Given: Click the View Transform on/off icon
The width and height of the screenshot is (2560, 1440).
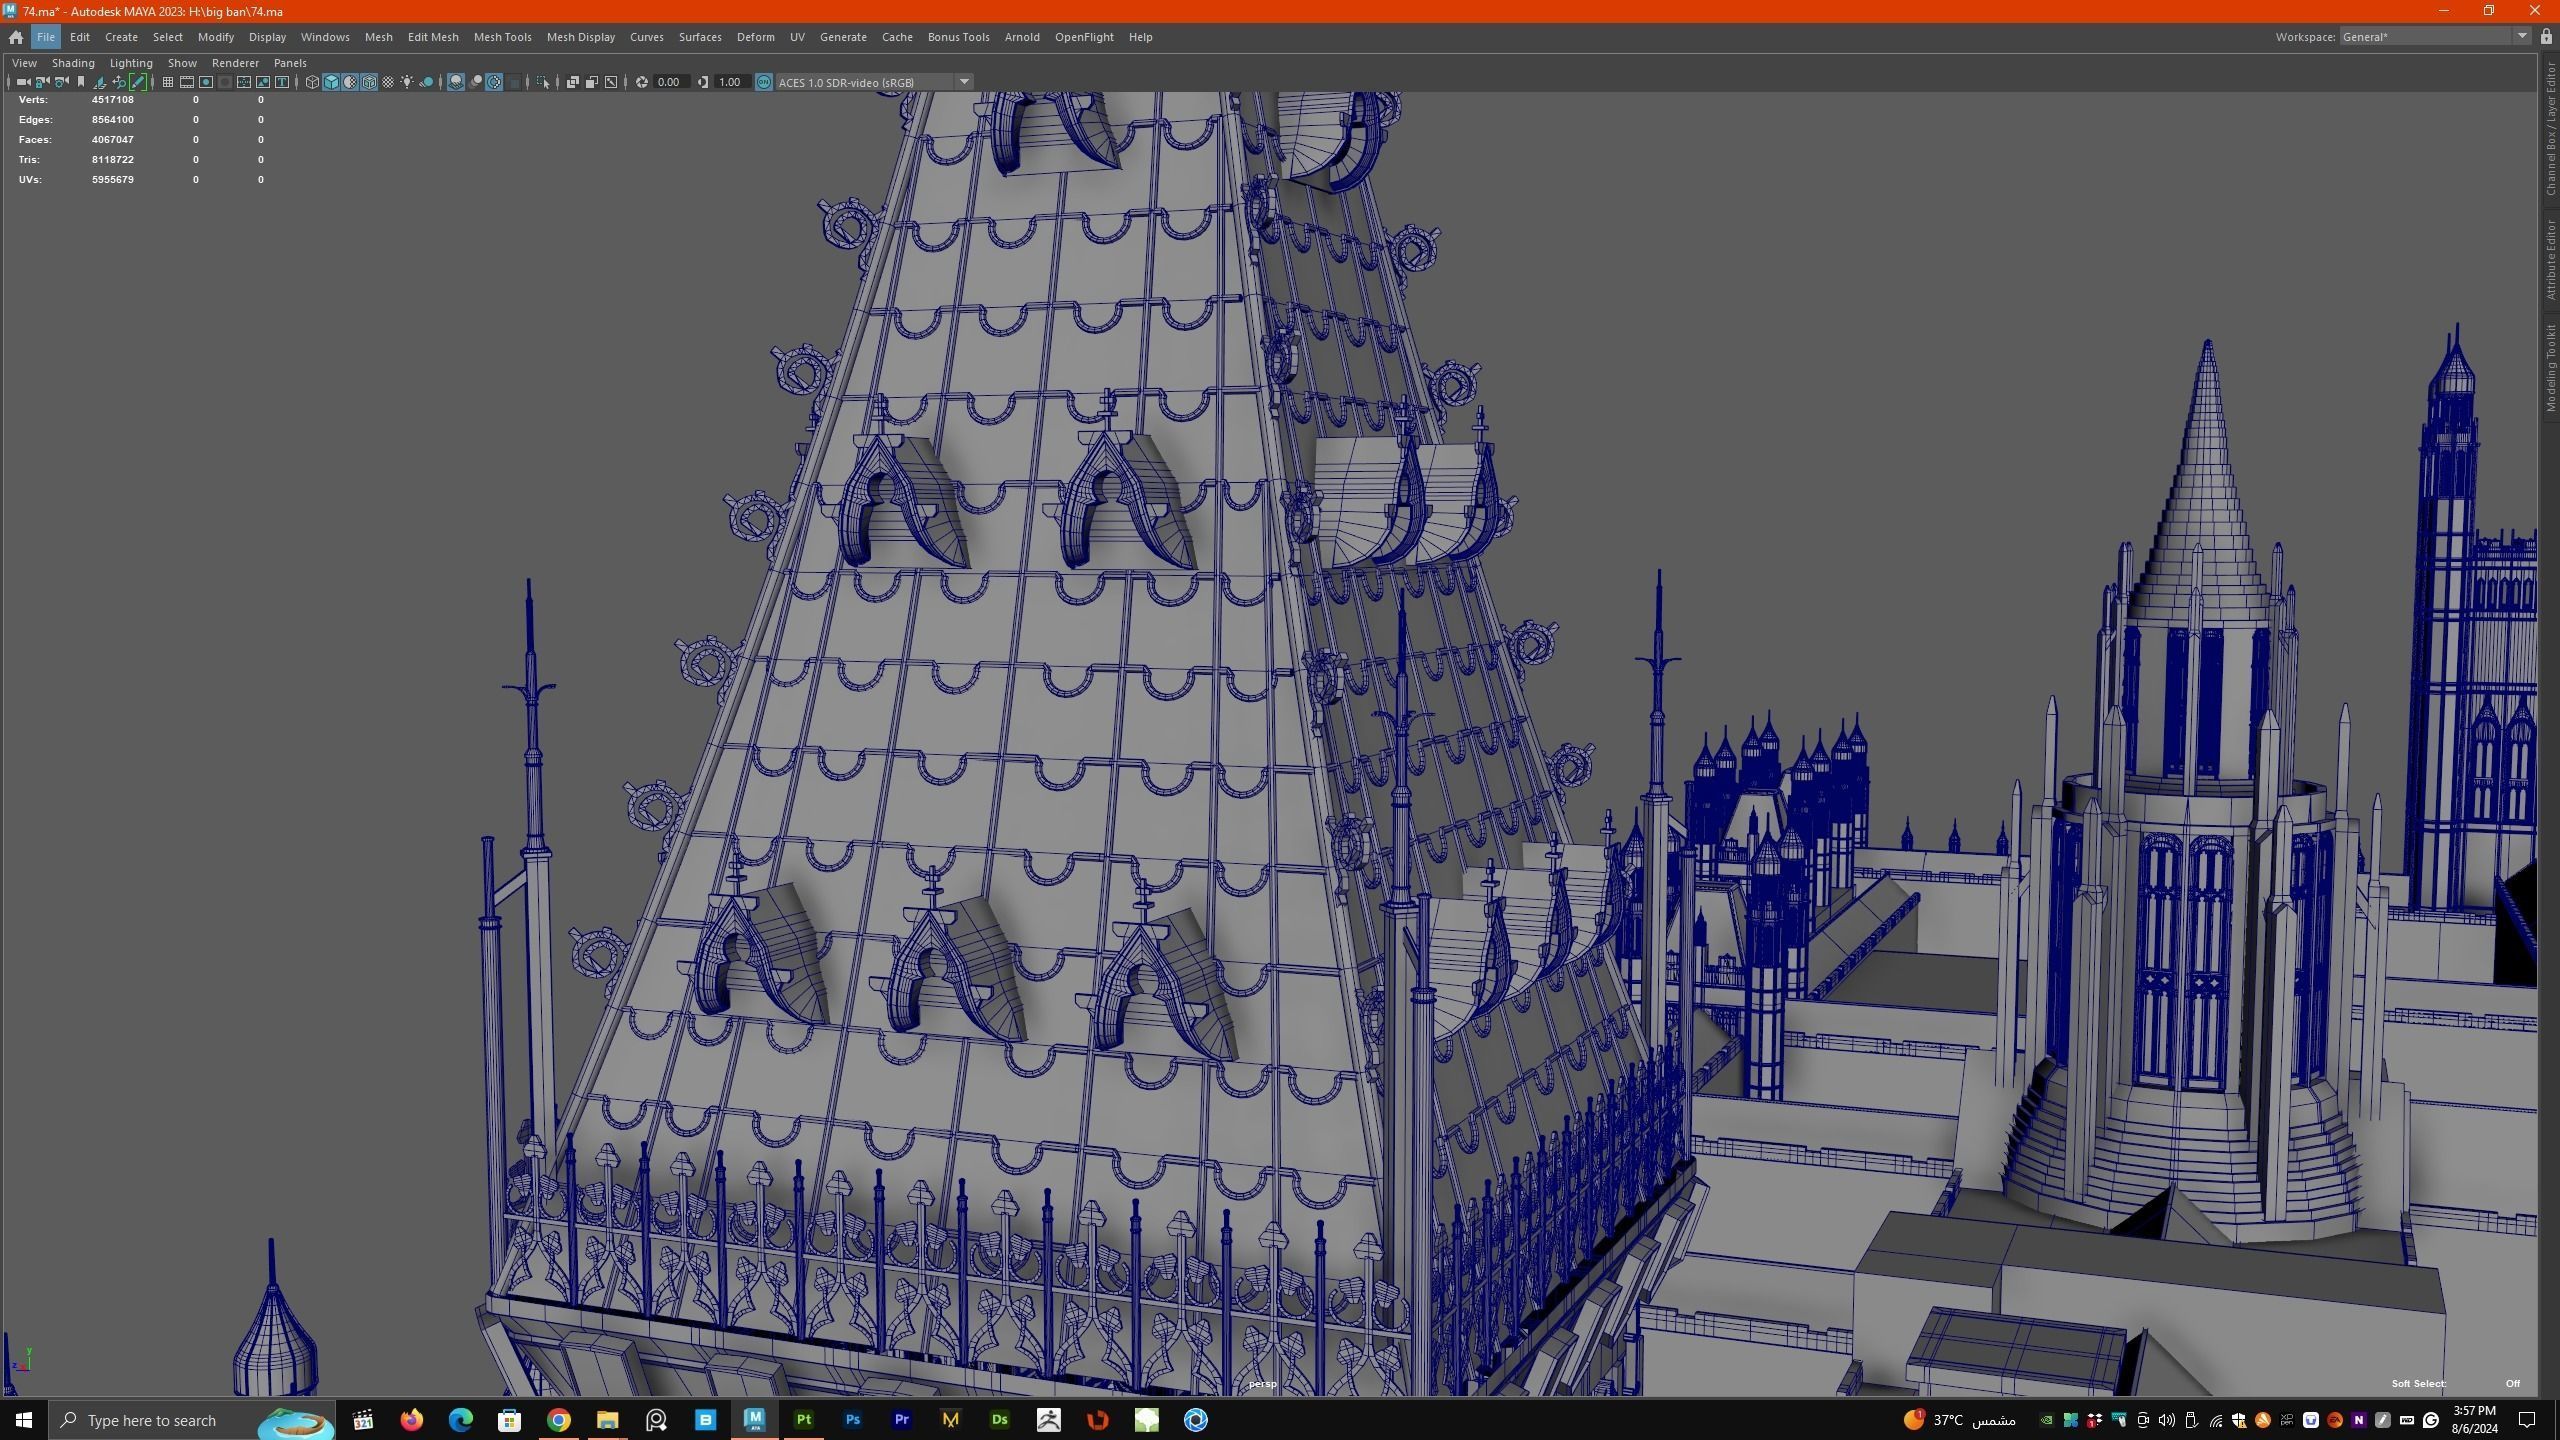Looking at the screenshot, I should point(764,82).
